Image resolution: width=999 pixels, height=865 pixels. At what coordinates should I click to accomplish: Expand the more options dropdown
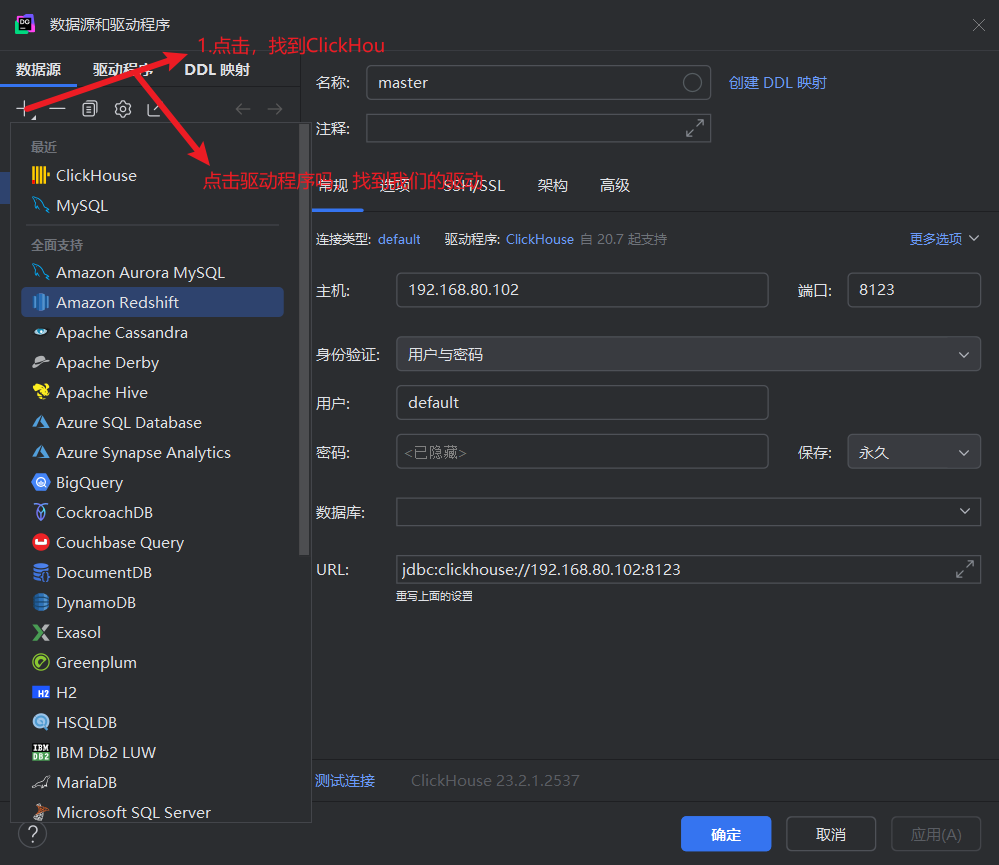coord(944,239)
